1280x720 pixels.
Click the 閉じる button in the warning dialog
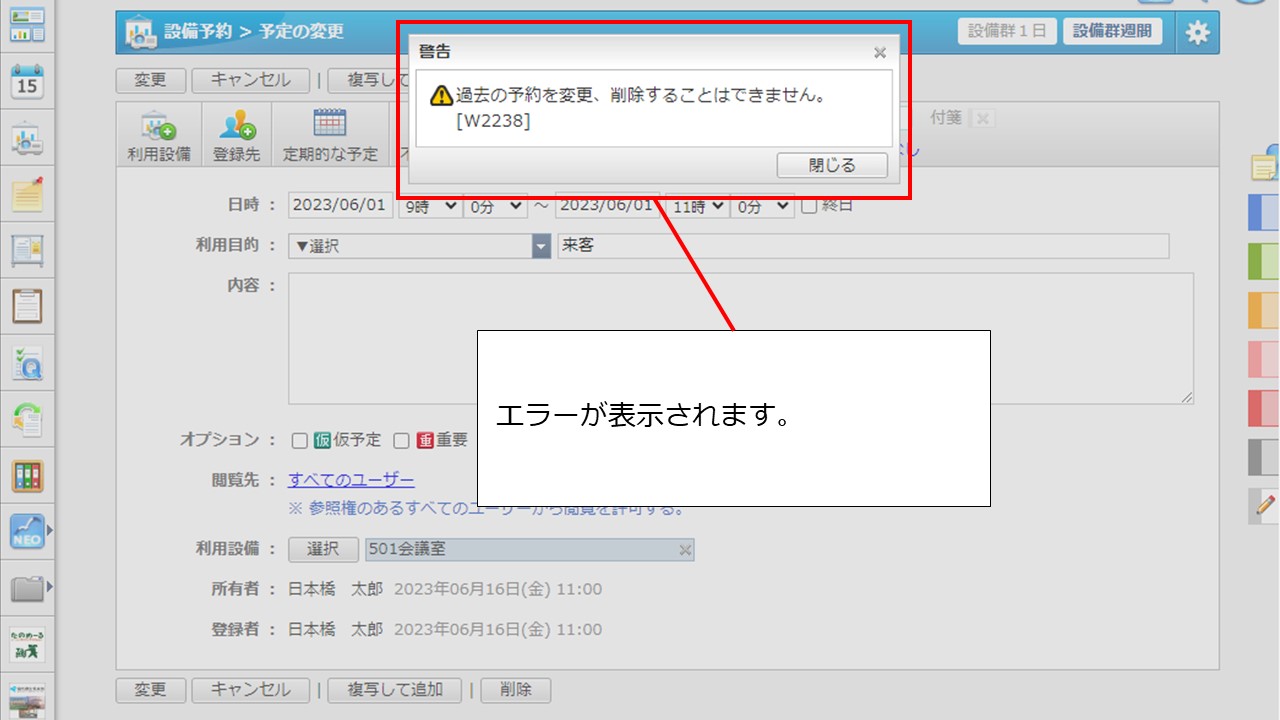[x=833, y=165]
